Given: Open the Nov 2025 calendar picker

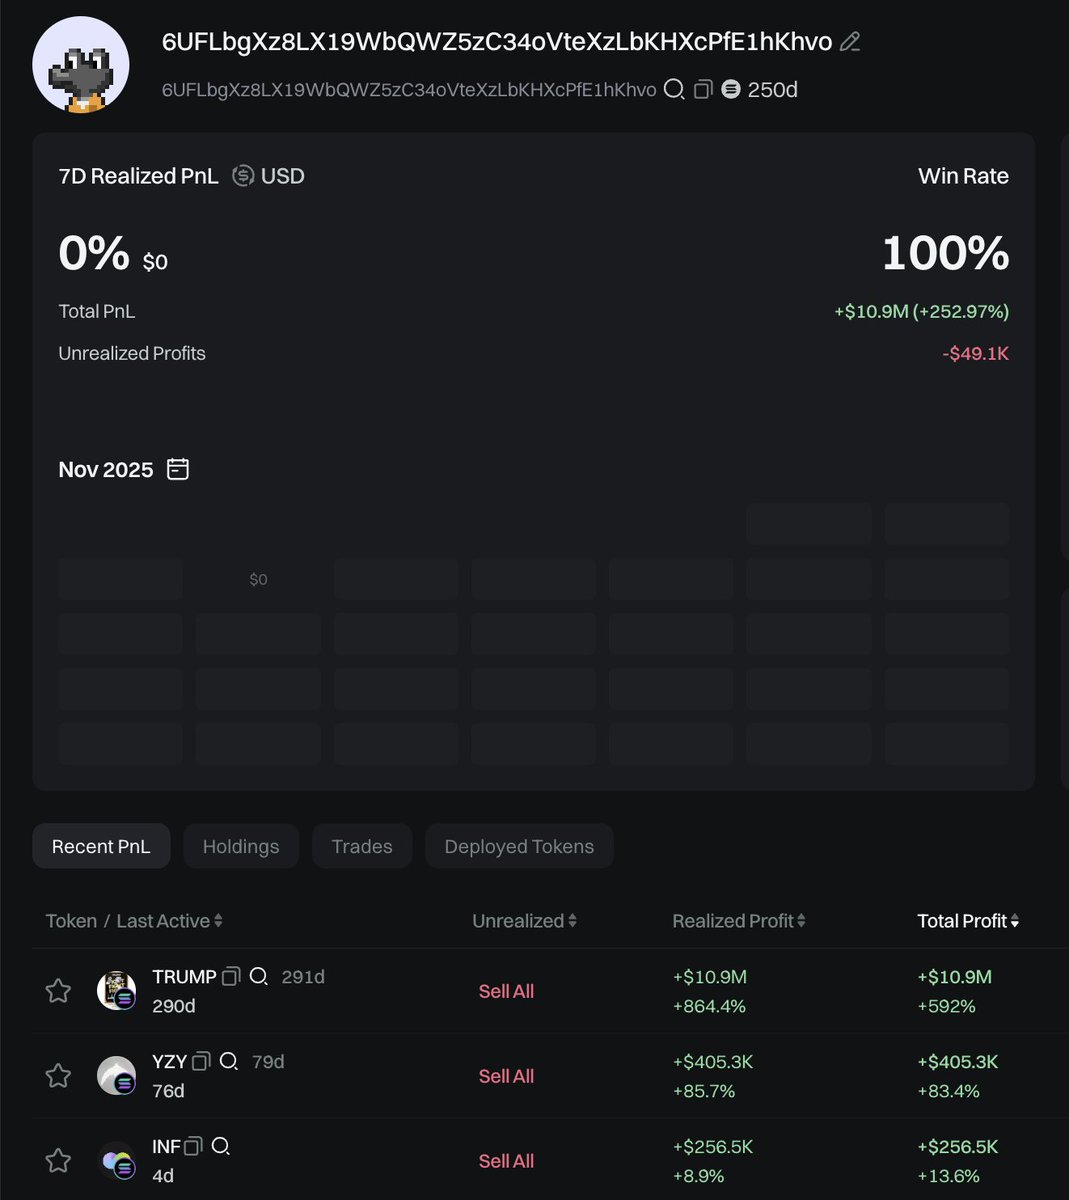Looking at the screenshot, I should pos(178,469).
